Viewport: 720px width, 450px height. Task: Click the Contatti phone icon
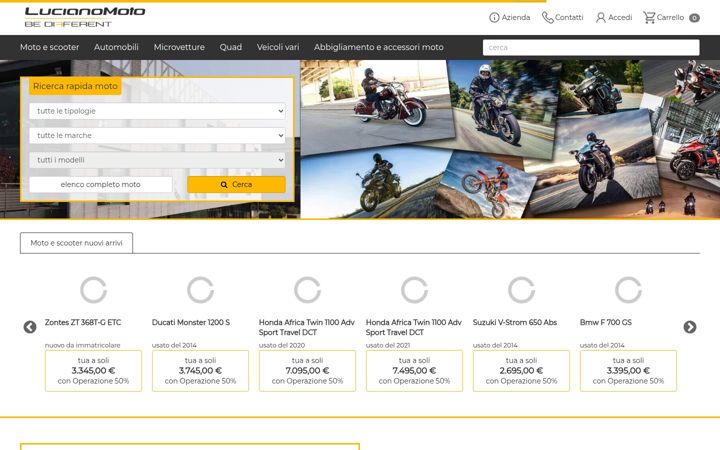547,17
